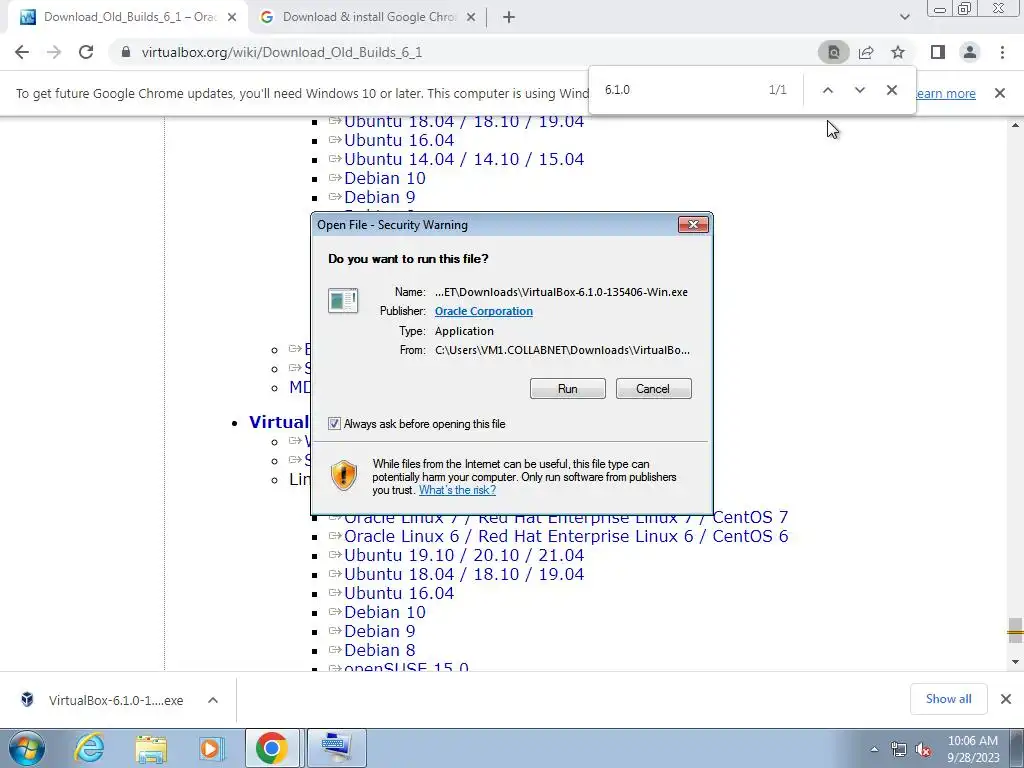This screenshot has height=768, width=1024.
Task: Switch to Download & install Google Chrome tab
Action: (x=369, y=18)
